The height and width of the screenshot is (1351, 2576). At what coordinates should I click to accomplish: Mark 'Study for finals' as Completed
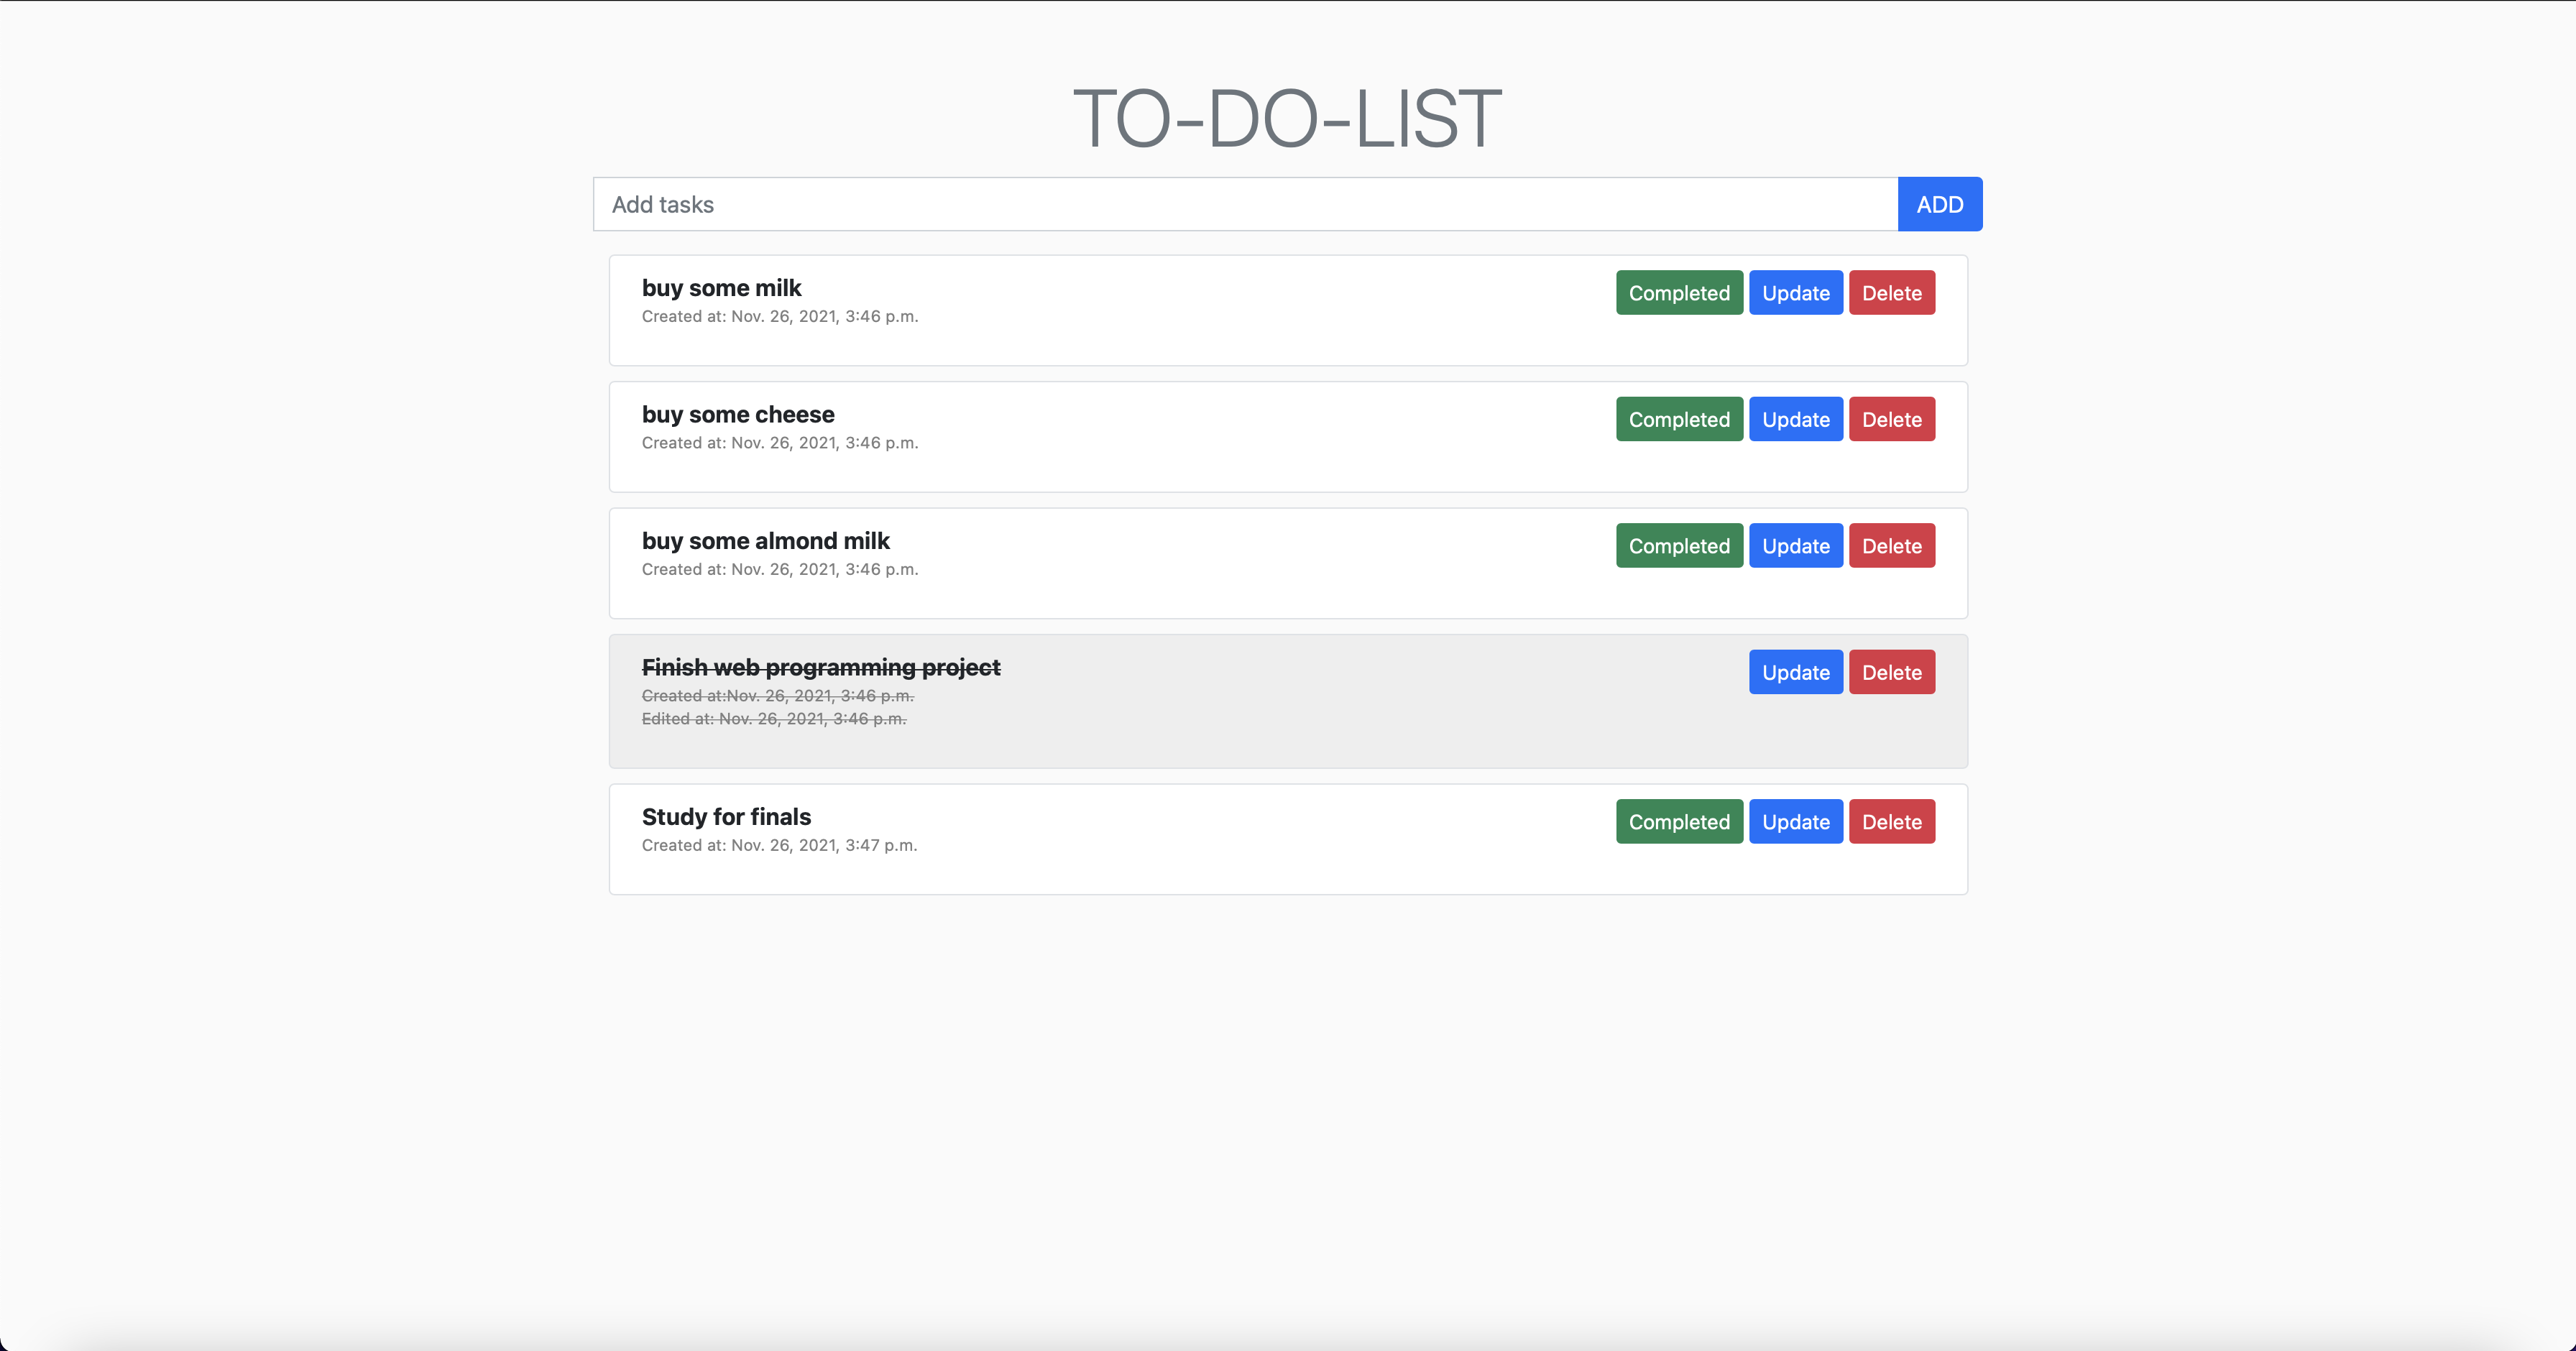pyautogui.click(x=1678, y=821)
